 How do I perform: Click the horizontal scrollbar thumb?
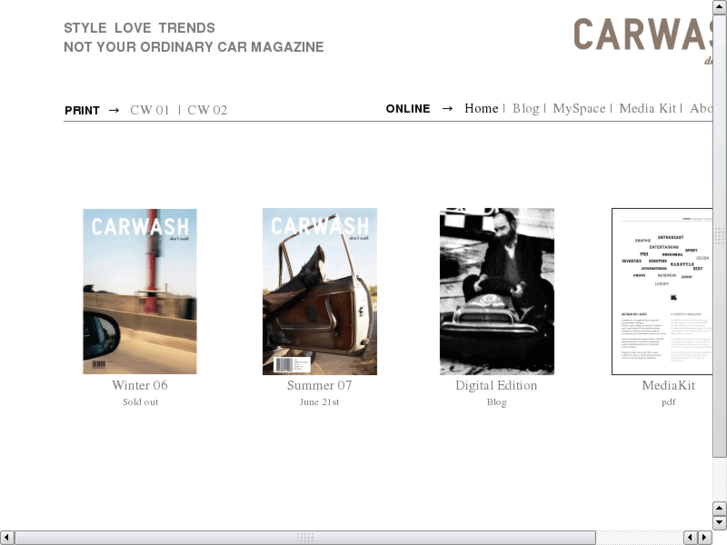click(305, 538)
